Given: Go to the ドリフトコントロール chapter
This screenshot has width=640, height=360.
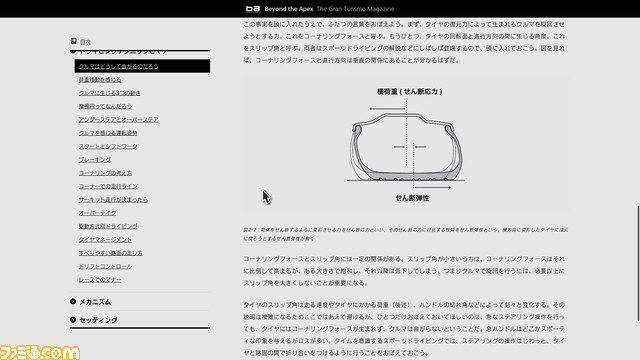Looking at the screenshot, I should (x=105, y=266).
